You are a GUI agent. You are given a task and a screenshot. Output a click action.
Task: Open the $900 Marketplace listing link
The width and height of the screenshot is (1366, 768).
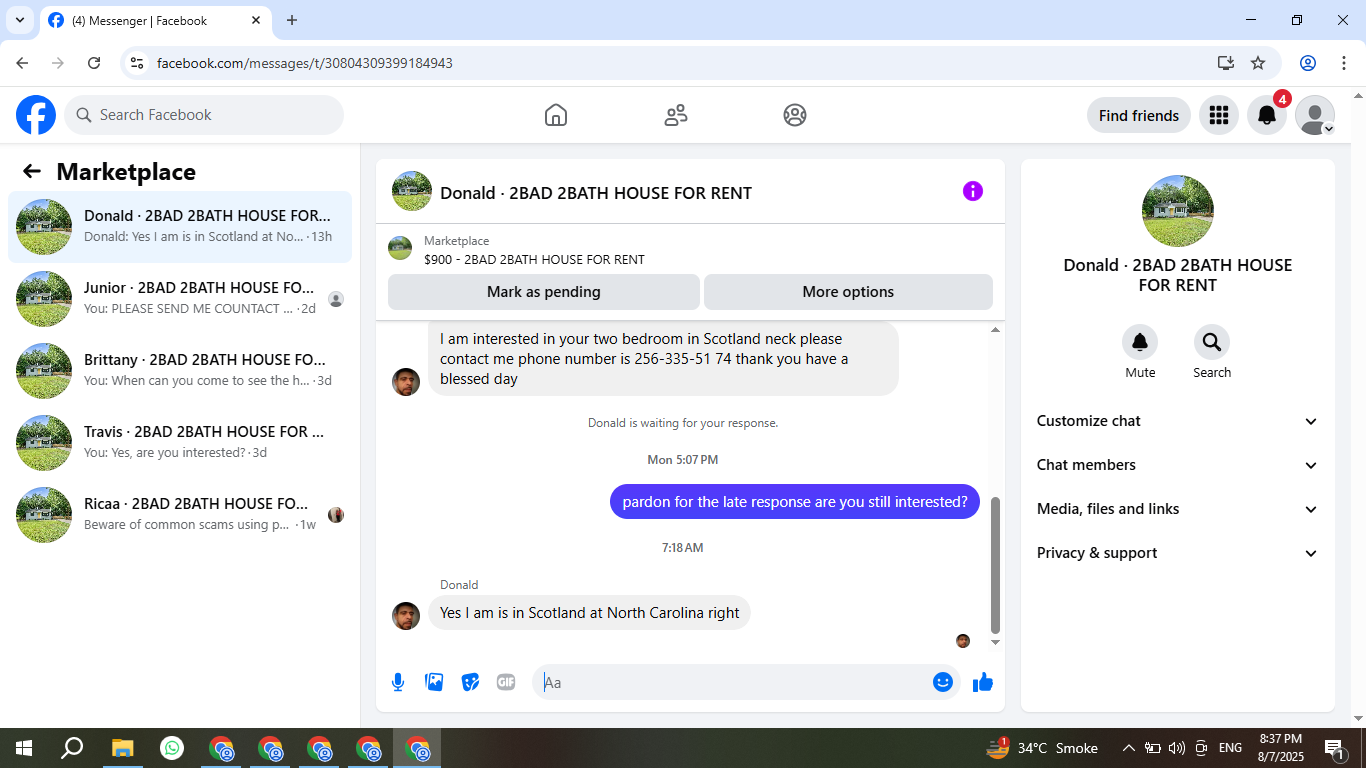coord(534,259)
